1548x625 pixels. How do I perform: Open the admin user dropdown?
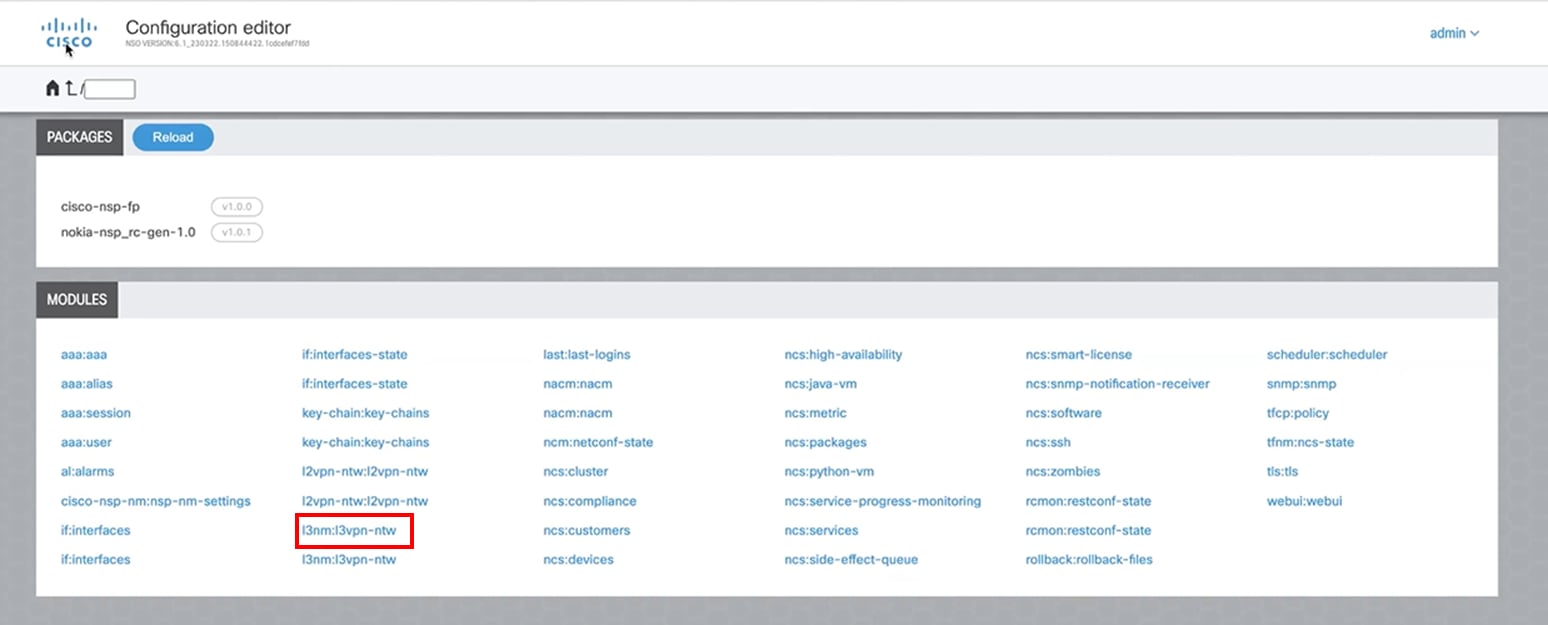tap(1454, 33)
